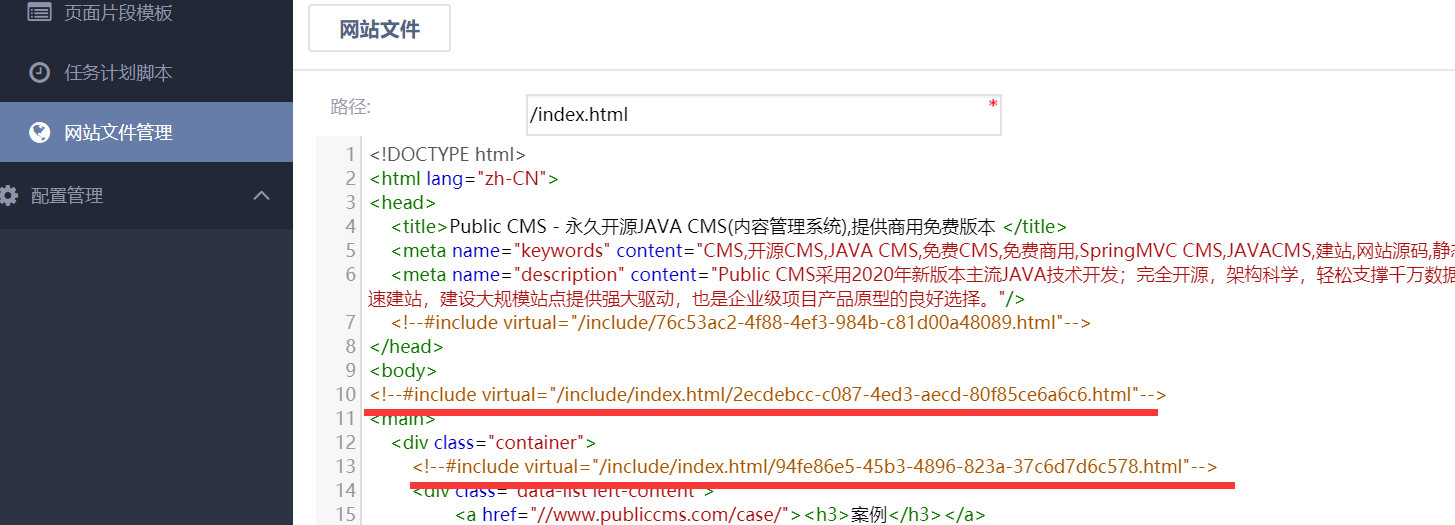Click the clock icon for 任务计划脚本
Viewport: 1455px width, 525px height.
[x=39, y=72]
